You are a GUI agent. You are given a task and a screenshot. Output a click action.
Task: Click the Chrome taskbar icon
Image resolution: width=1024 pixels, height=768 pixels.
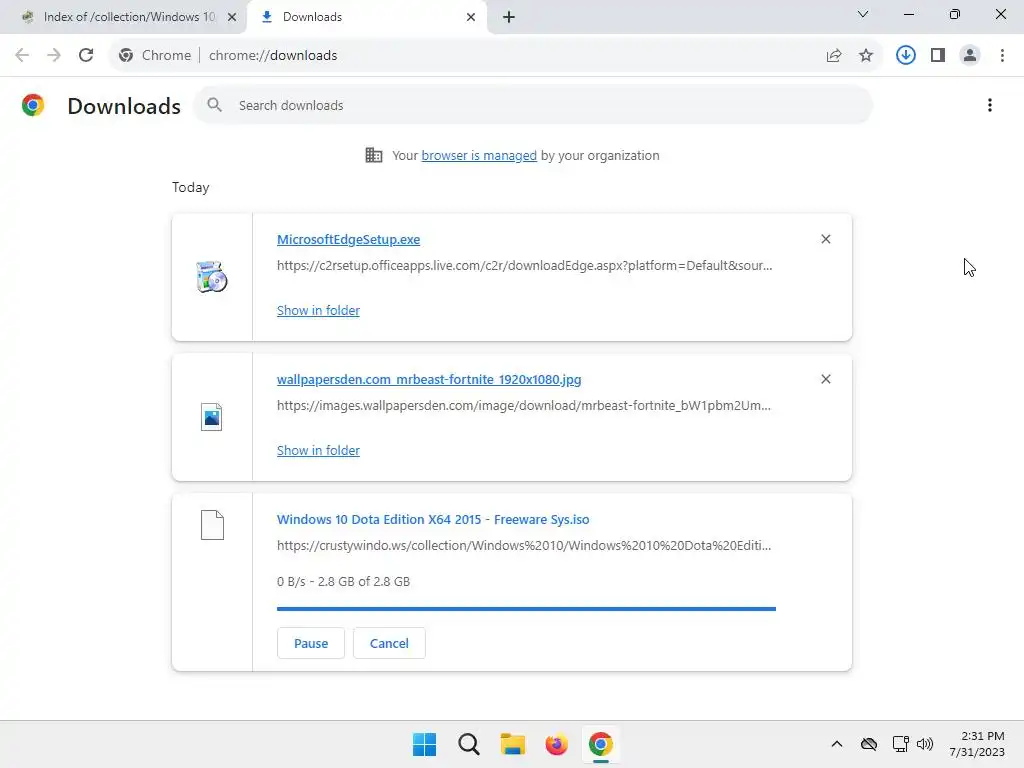click(601, 744)
